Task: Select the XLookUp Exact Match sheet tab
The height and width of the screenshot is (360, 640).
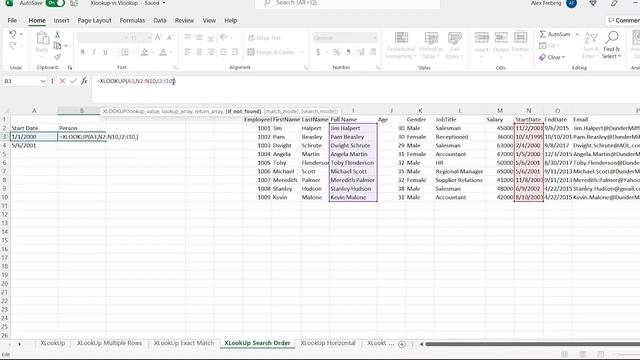Action: point(184,343)
